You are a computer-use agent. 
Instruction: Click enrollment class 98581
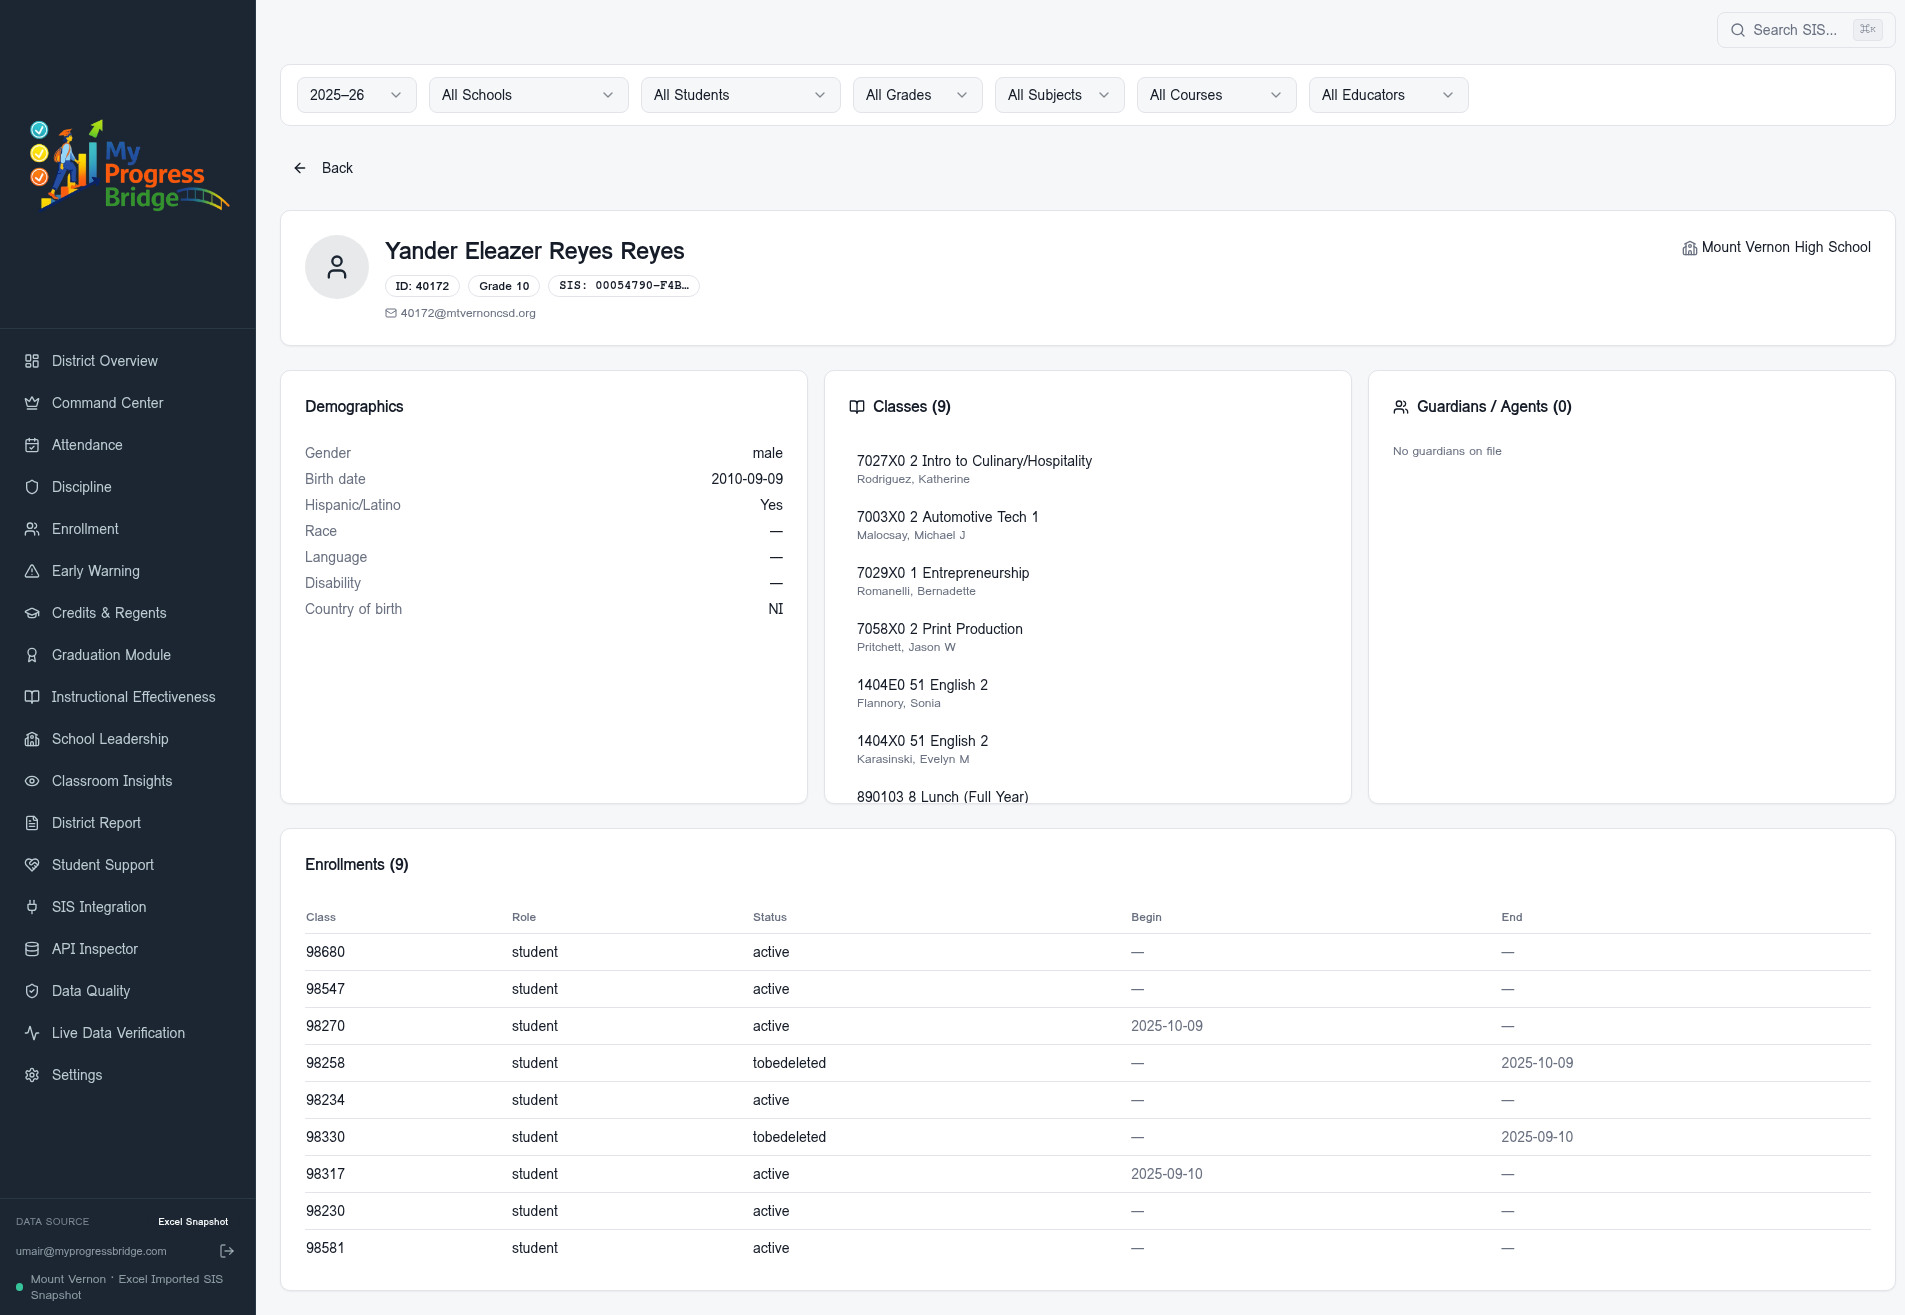click(x=326, y=1248)
